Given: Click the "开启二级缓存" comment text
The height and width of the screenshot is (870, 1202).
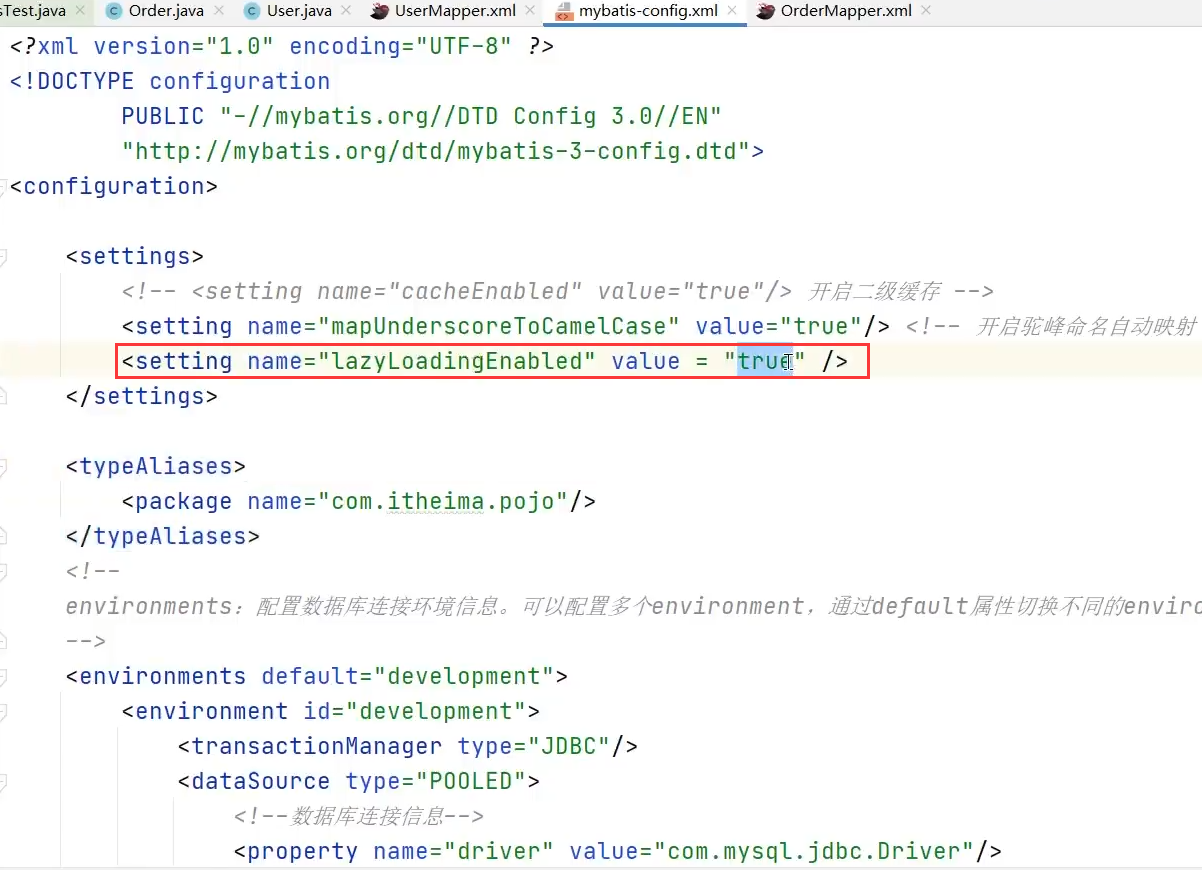Looking at the screenshot, I should pos(874,291).
